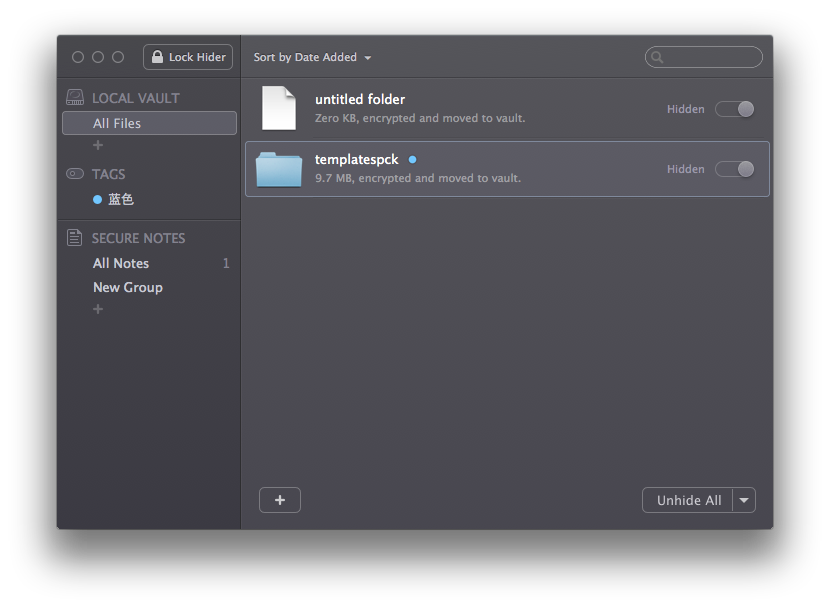This screenshot has height=608, width=830.
Task: Click the Tags section icon
Action: [75, 174]
